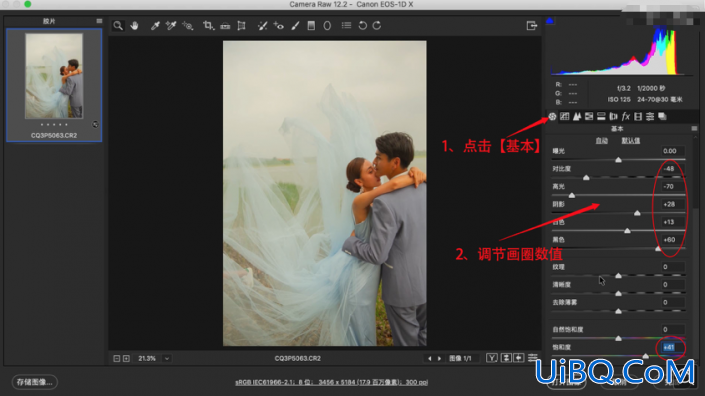The width and height of the screenshot is (705, 396).
Task: Zoom in with the plus button
Action: coord(126,358)
